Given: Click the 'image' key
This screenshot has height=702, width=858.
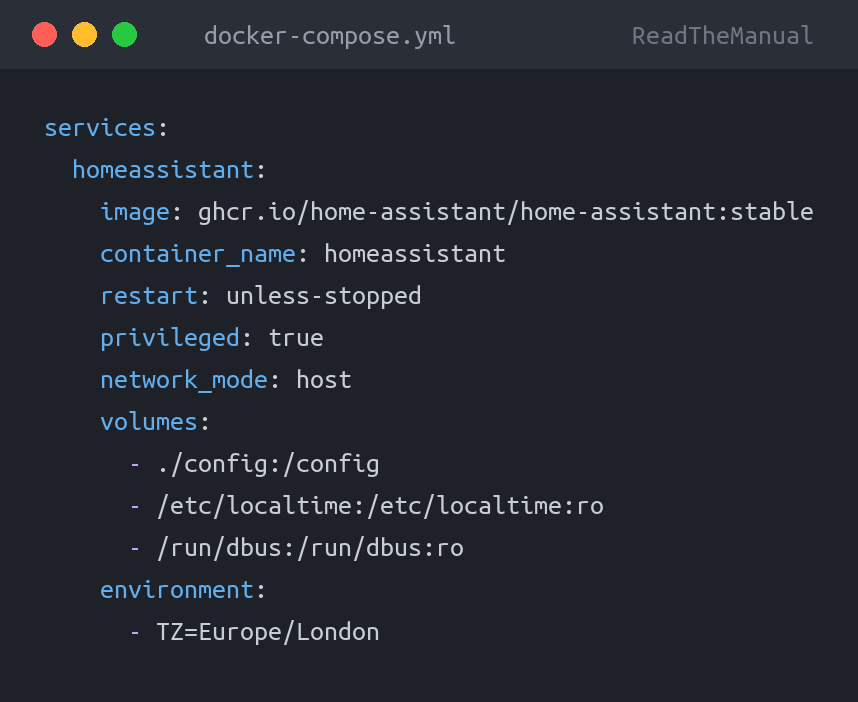Looking at the screenshot, I should coord(135,212).
